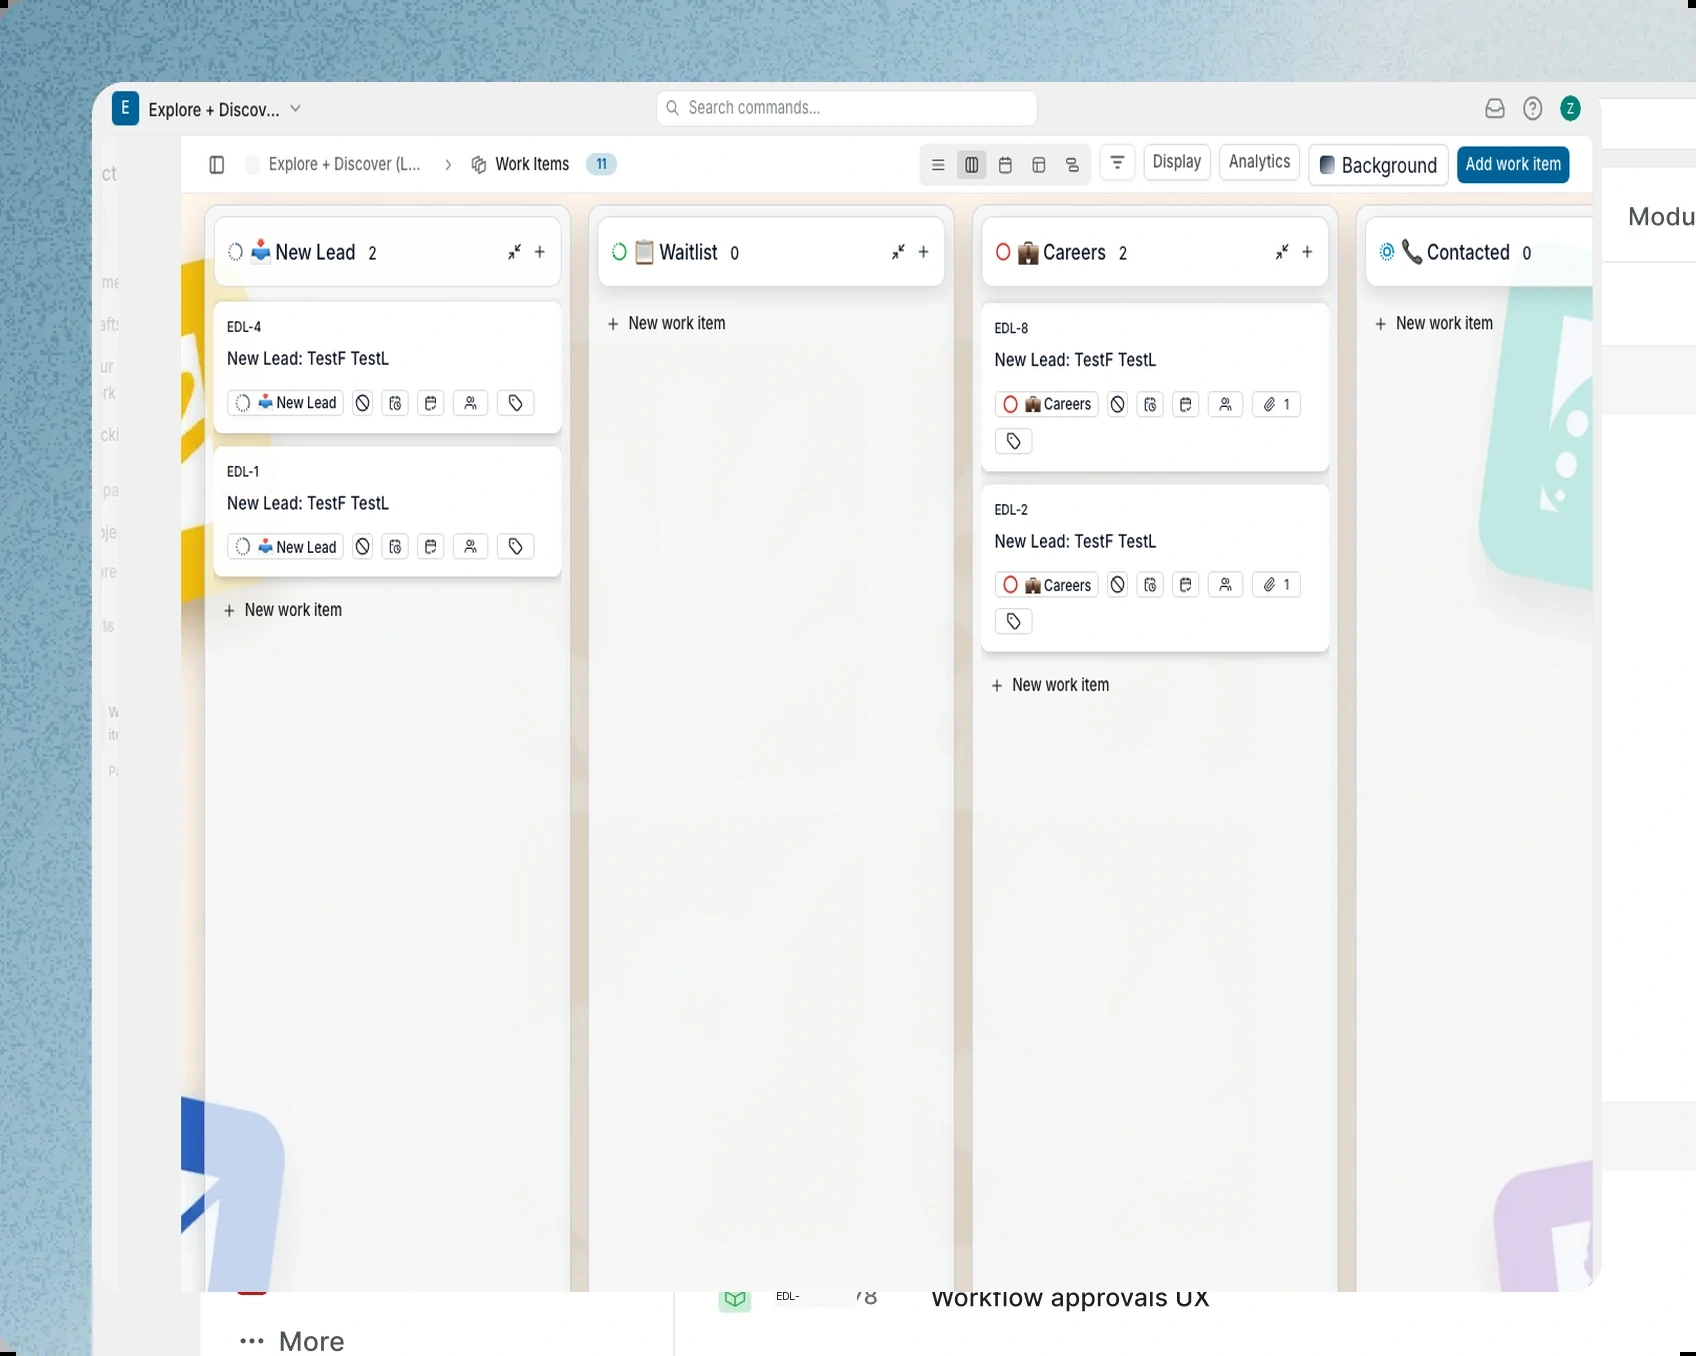1696x1356 pixels.
Task: Add New work item under Careers
Action: (1050, 685)
